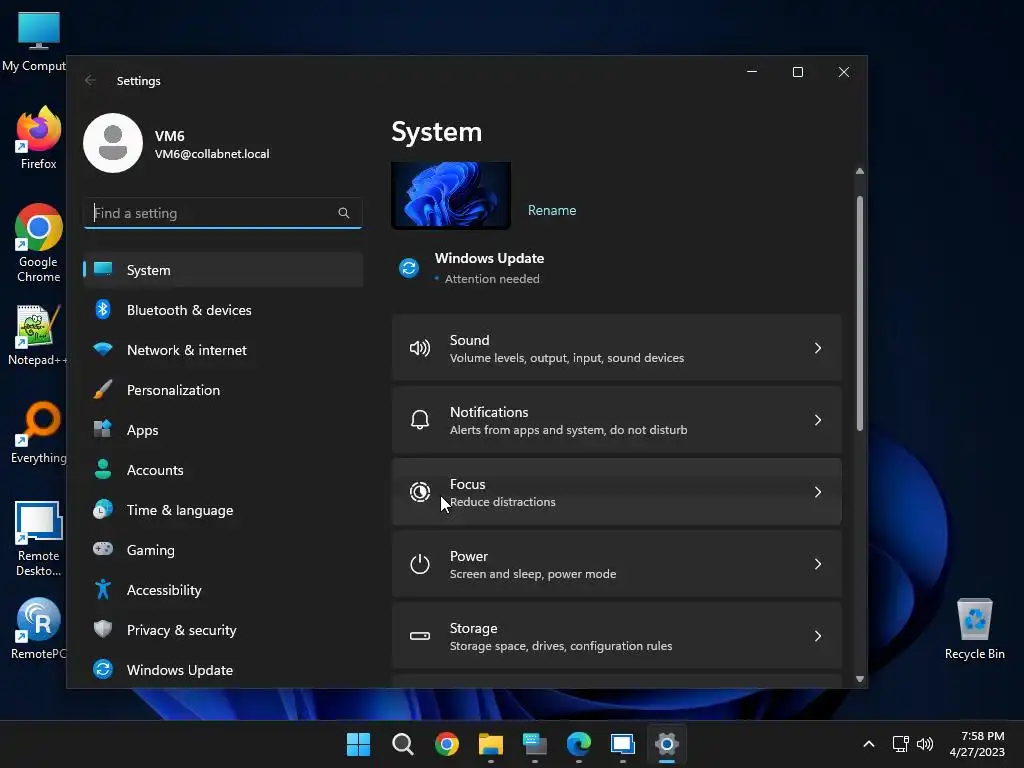The height and width of the screenshot is (768, 1024).
Task: Expand Notifications settings chevron
Action: (x=818, y=420)
